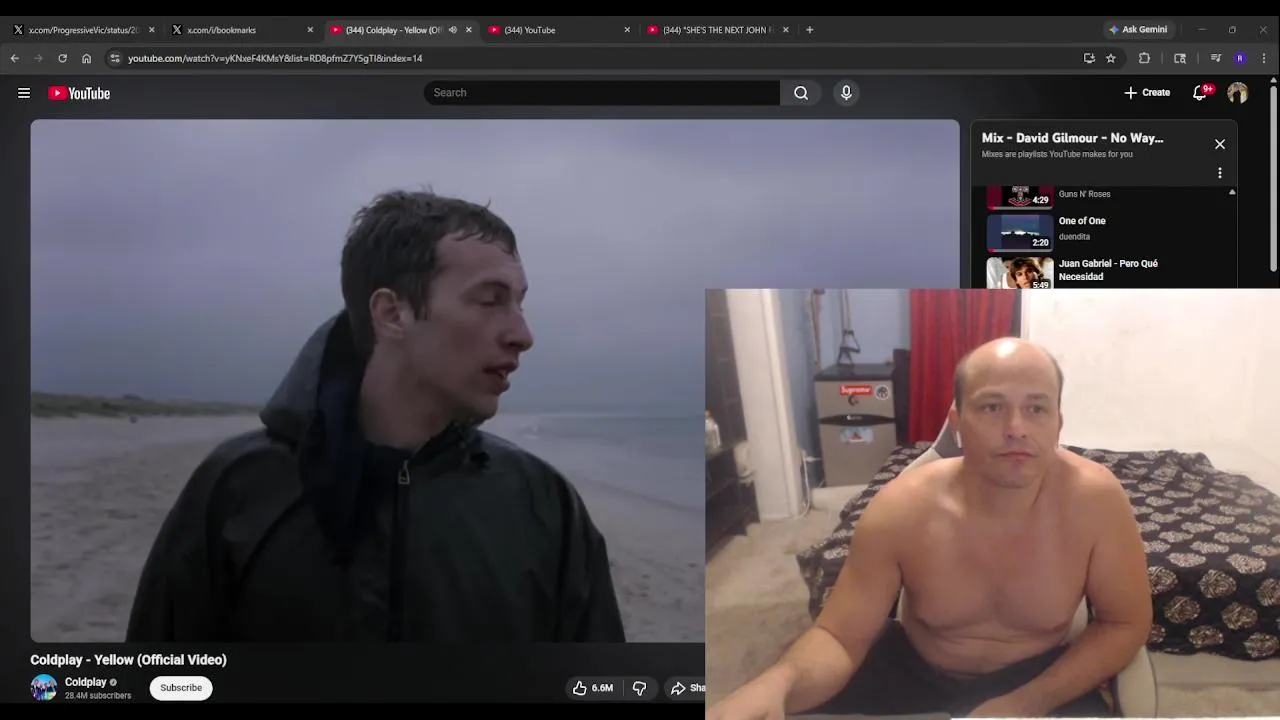Viewport: 1280px width, 720px height.
Task: Like the Coldplay Yellow video
Action: point(592,688)
